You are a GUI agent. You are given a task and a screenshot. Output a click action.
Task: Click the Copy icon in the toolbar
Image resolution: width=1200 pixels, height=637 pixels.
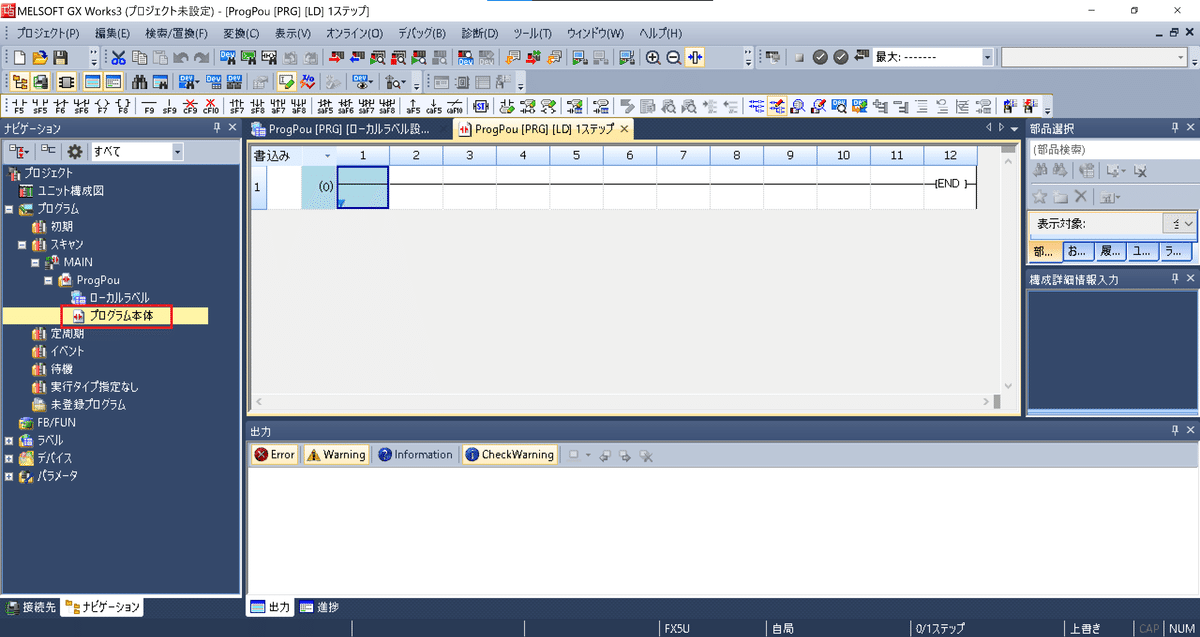click(x=139, y=58)
